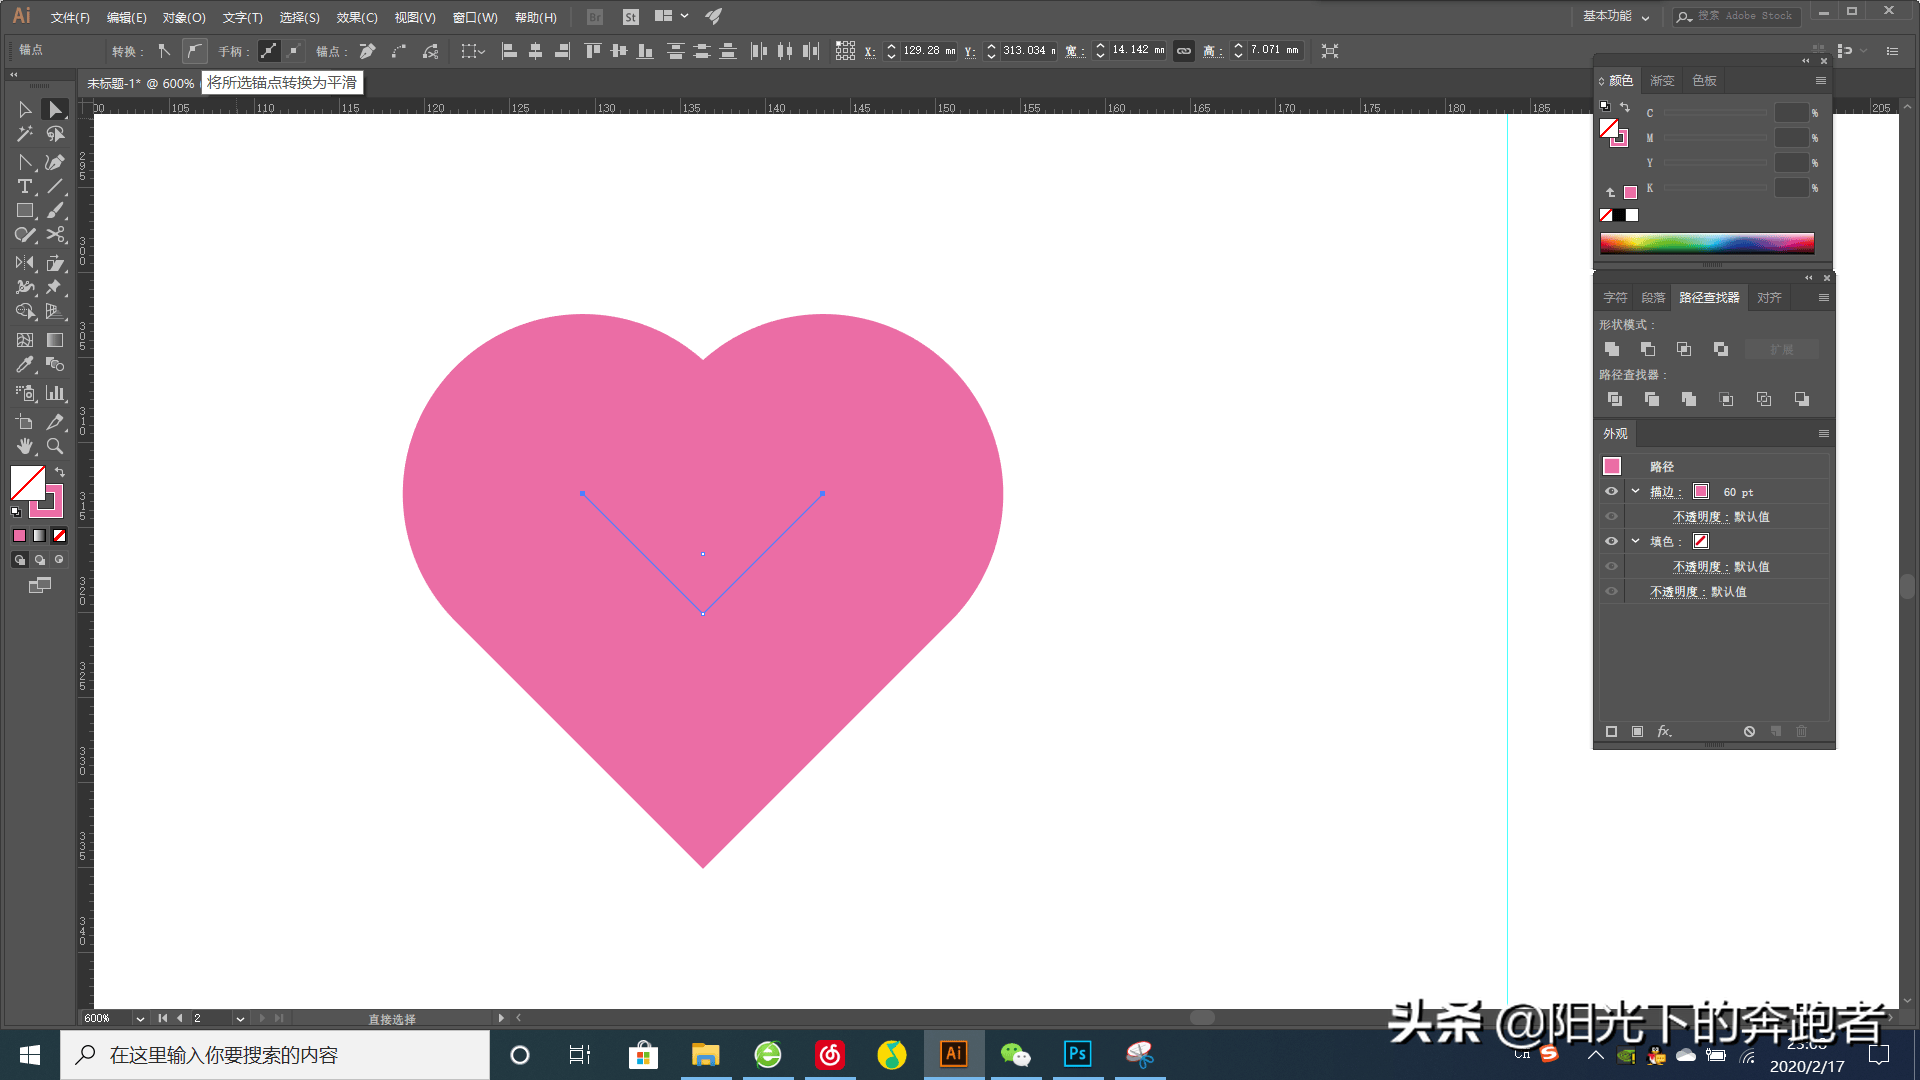Select the Type tool

25,187
